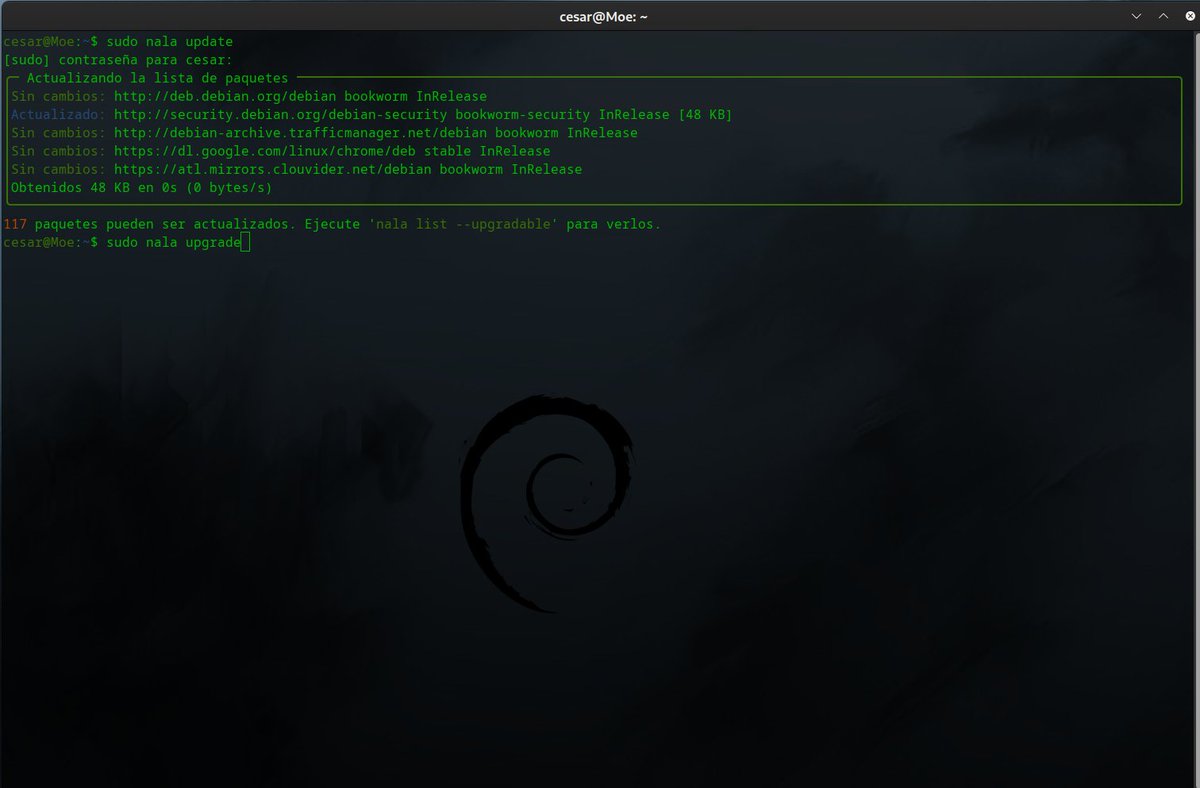
Task: Click the atl.mirrors.clouvider.net repository URL
Action: [272, 169]
